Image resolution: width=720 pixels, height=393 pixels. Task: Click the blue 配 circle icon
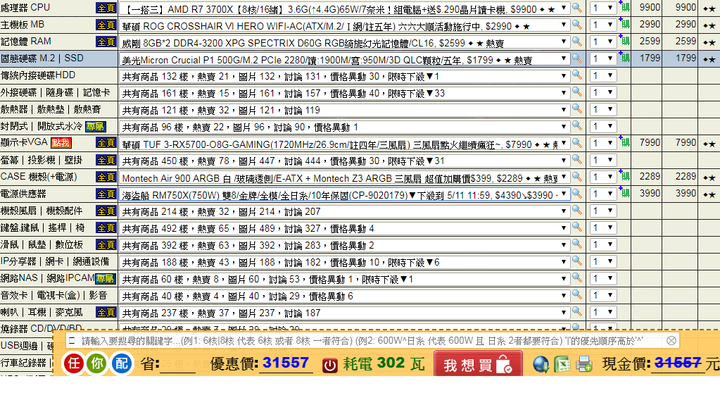122,364
